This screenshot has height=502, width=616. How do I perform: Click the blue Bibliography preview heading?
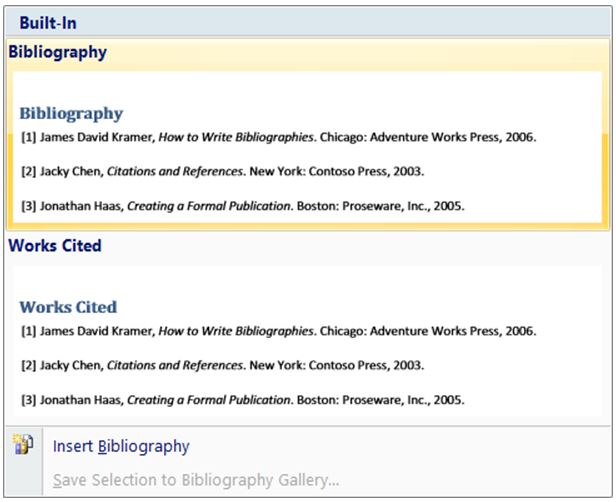click(x=71, y=113)
